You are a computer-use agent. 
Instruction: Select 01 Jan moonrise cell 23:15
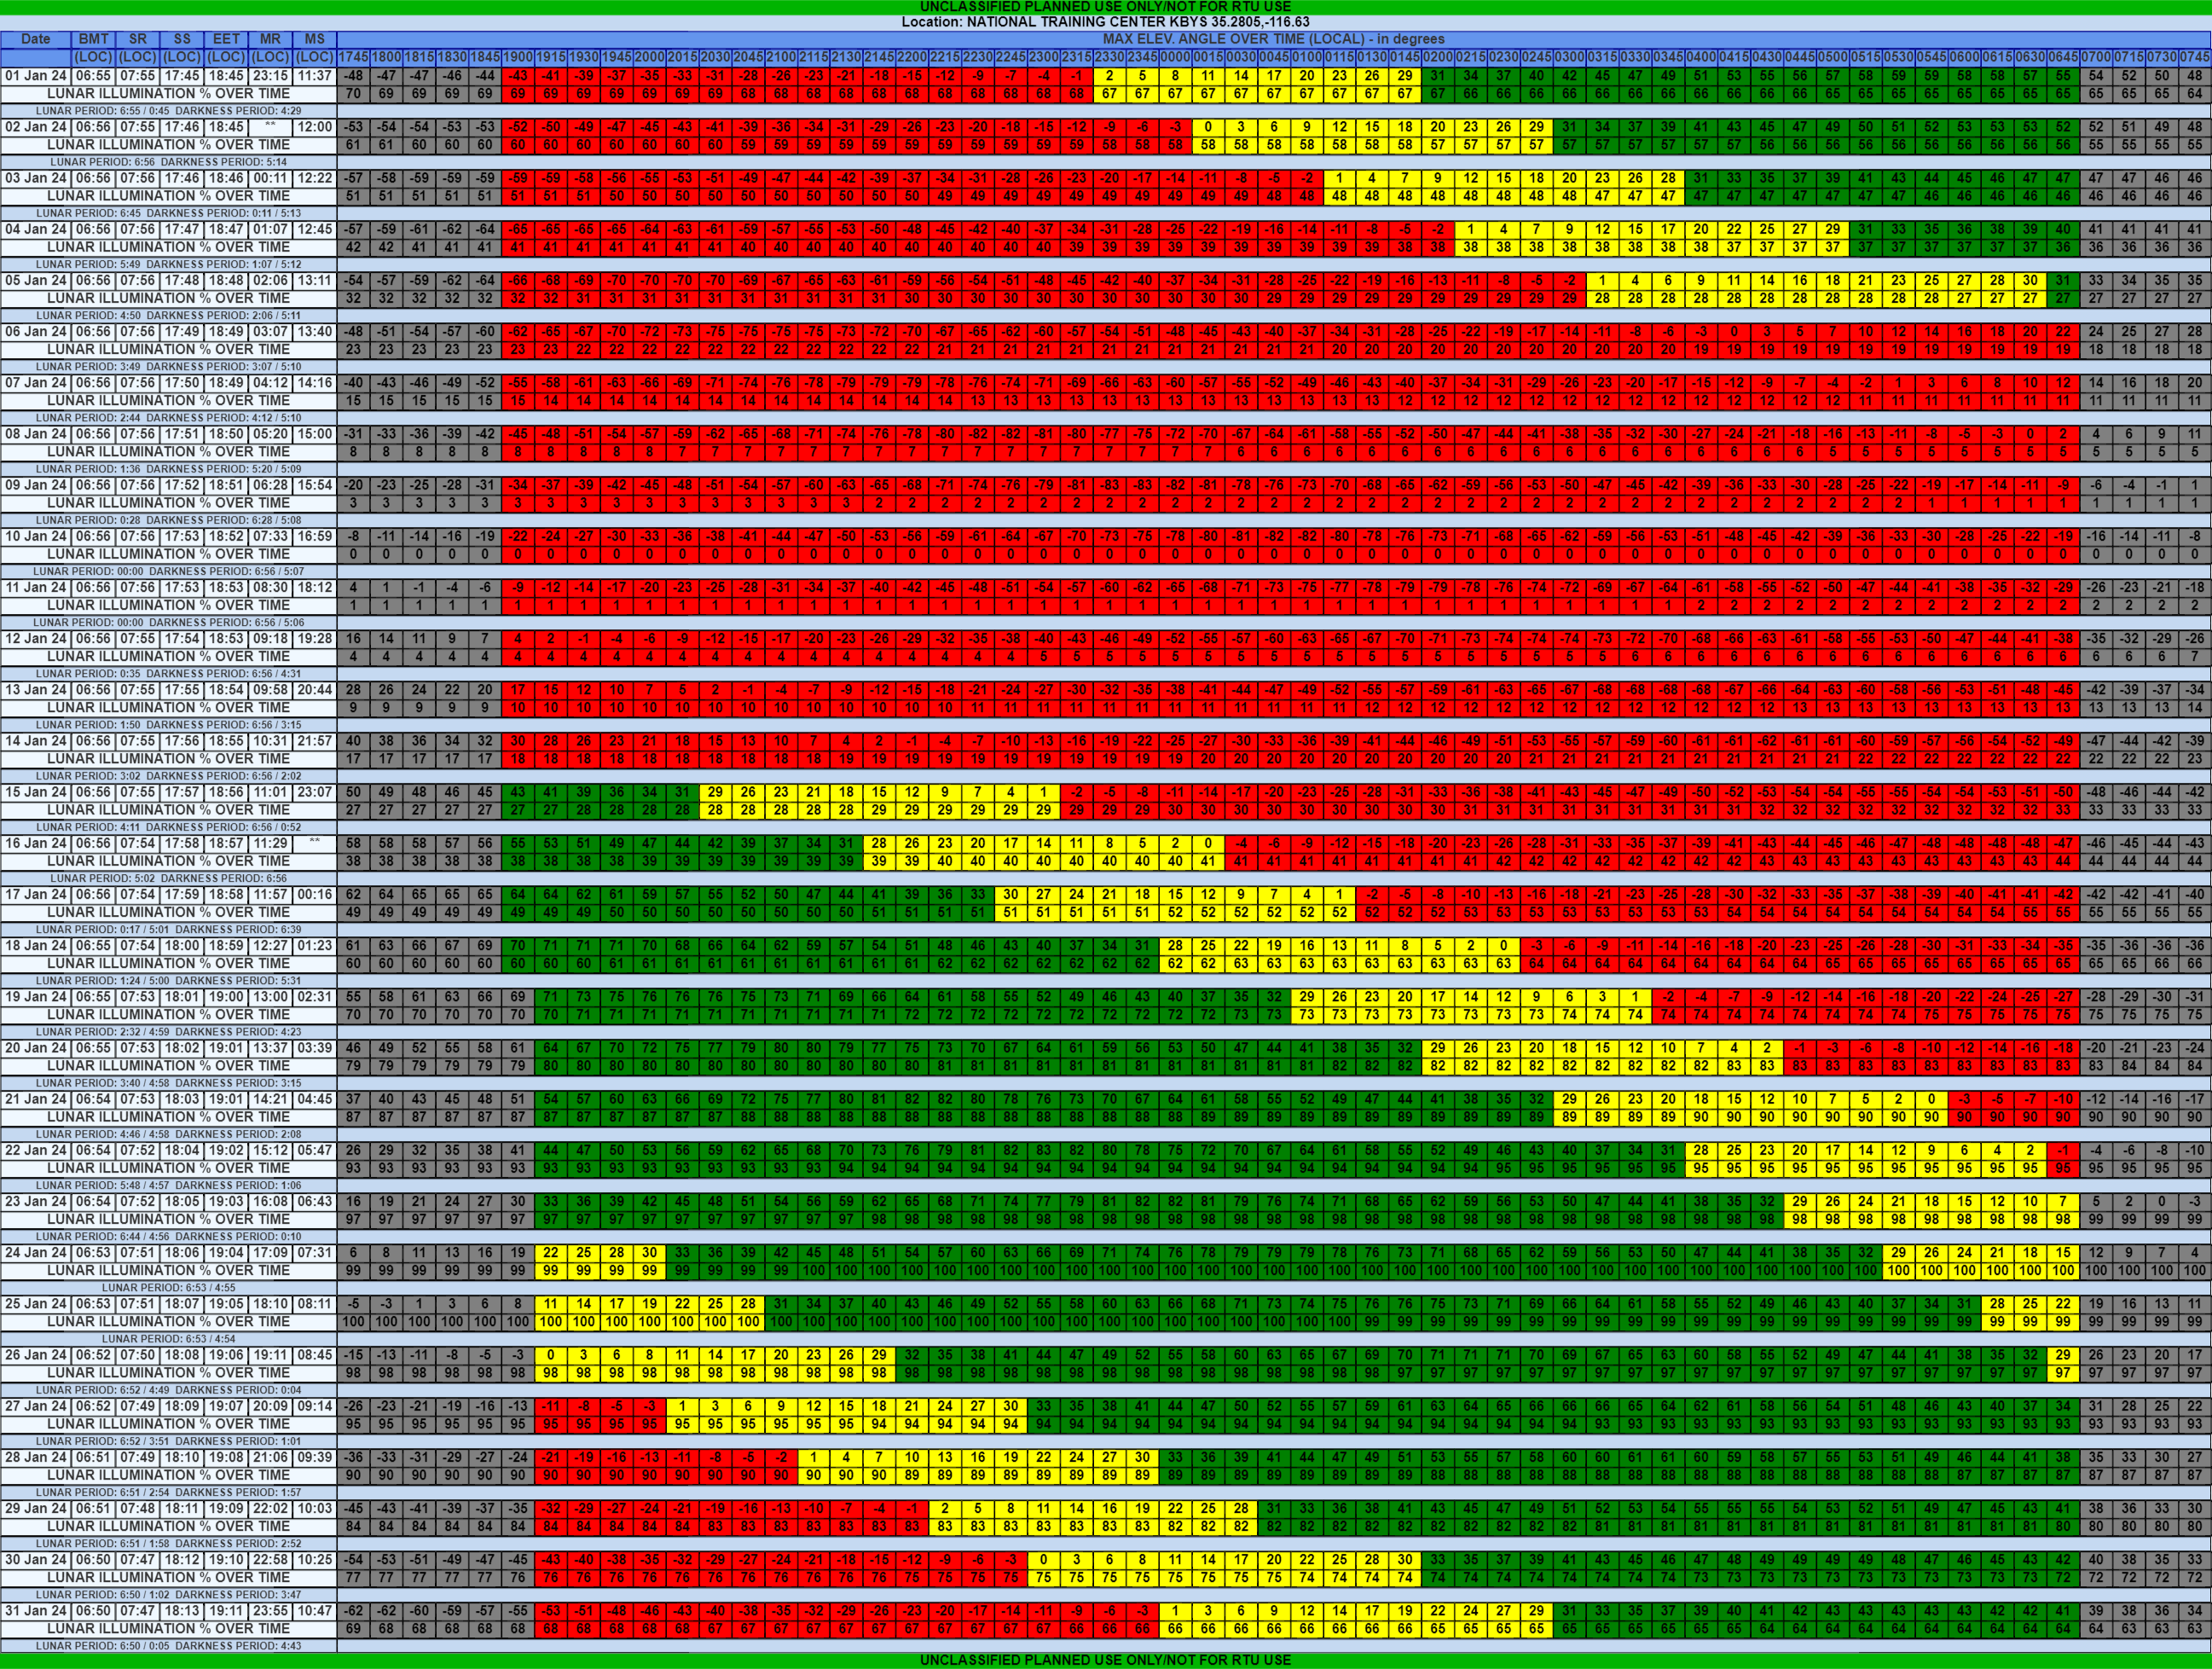tap(270, 76)
